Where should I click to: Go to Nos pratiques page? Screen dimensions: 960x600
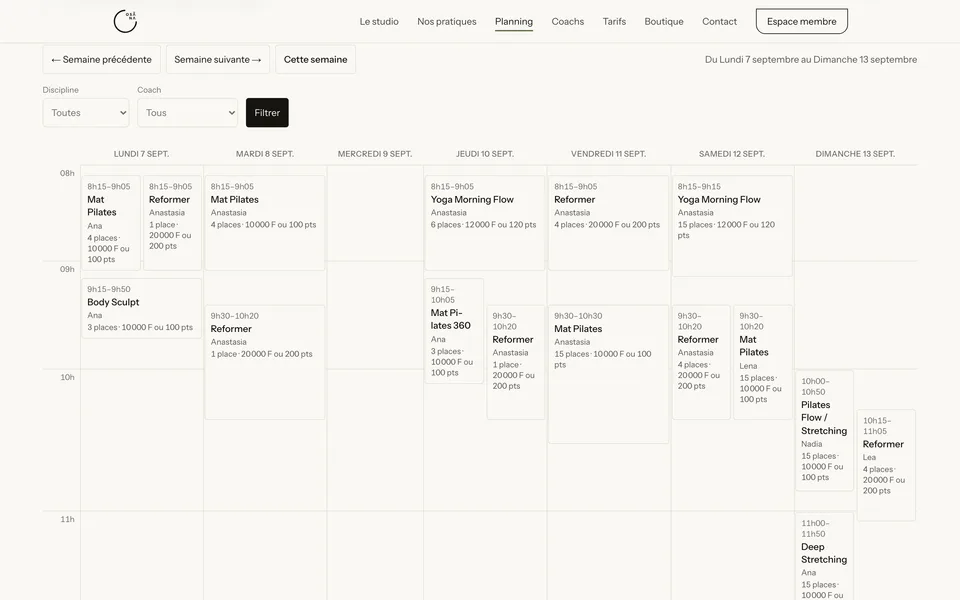tap(446, 21)
